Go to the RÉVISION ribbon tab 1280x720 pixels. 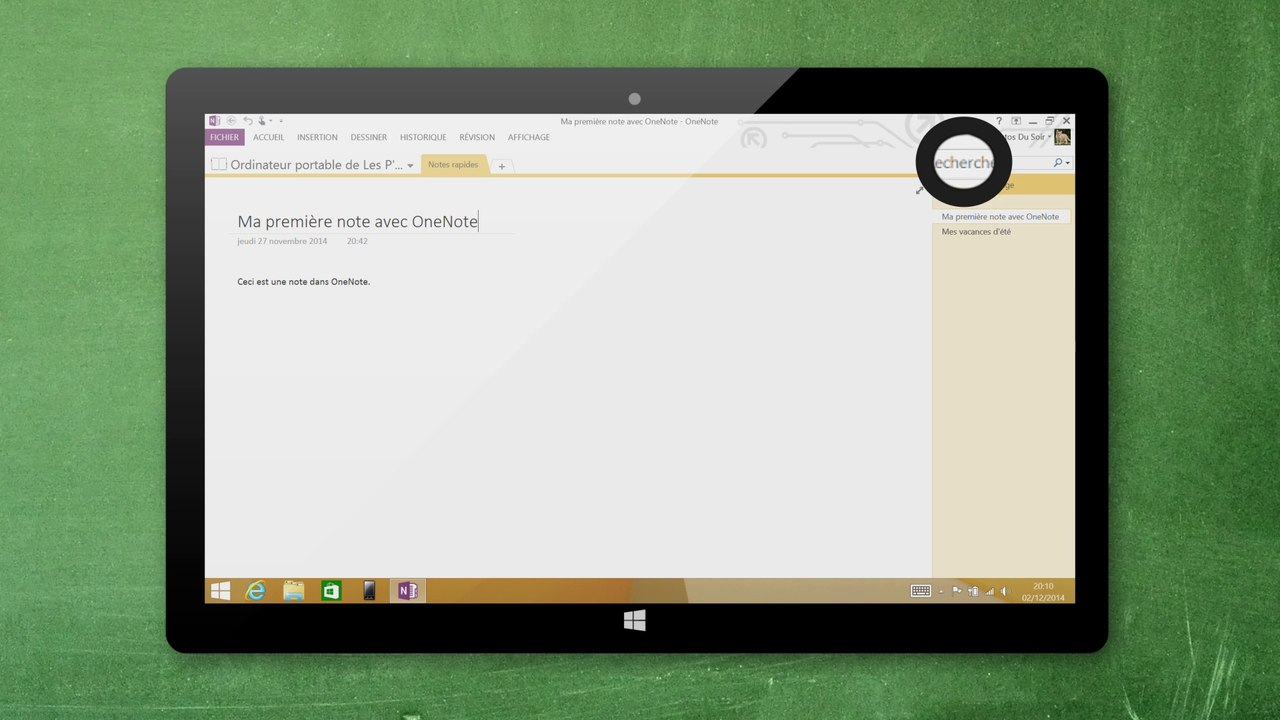pos(477,138)
